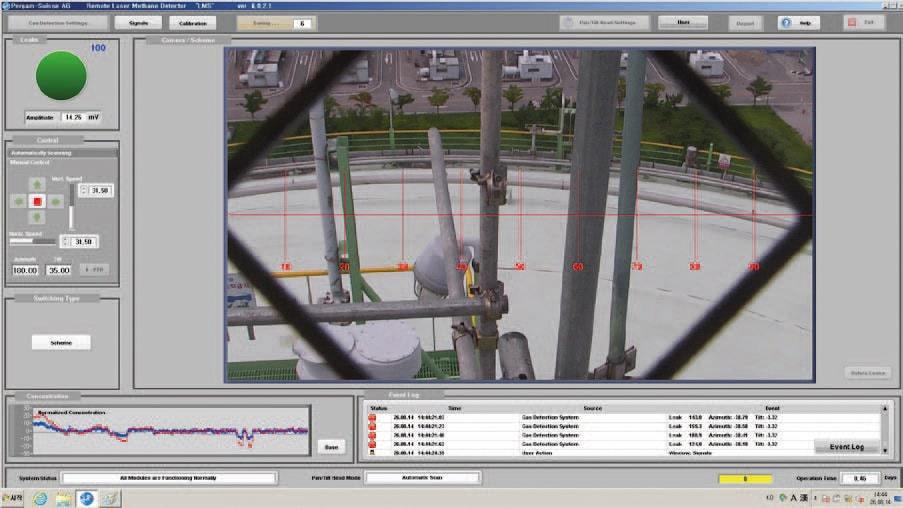Click the Azimuth value field
The width and height of the screenshot is (903, 508).
pyautogui.click(x=25, y=270)
